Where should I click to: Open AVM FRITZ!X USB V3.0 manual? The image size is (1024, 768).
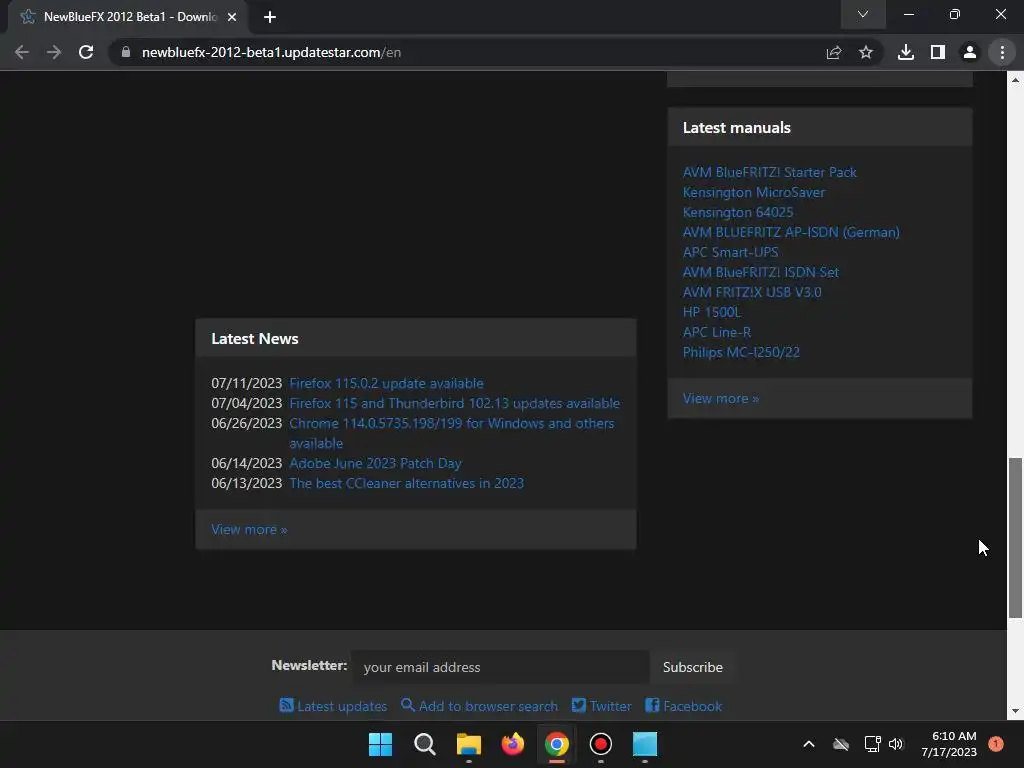click(752, 293)
